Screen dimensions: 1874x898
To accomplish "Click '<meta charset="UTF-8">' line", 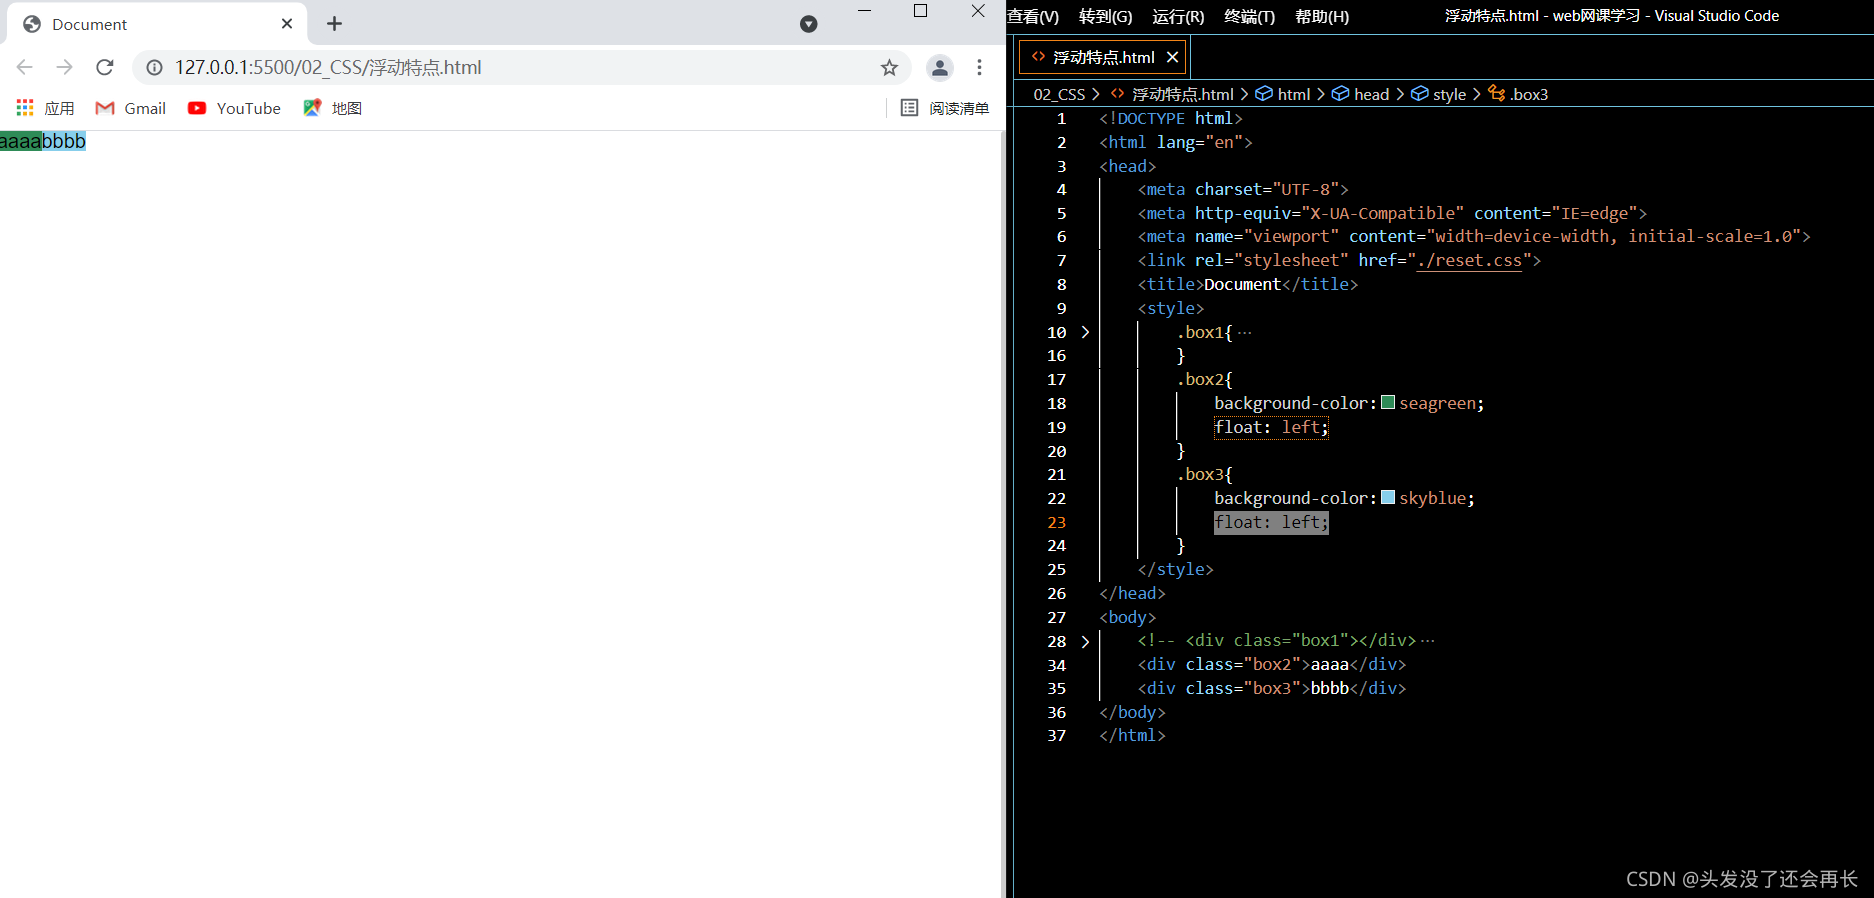I will pyautogui.click(x=1243, y=189).
